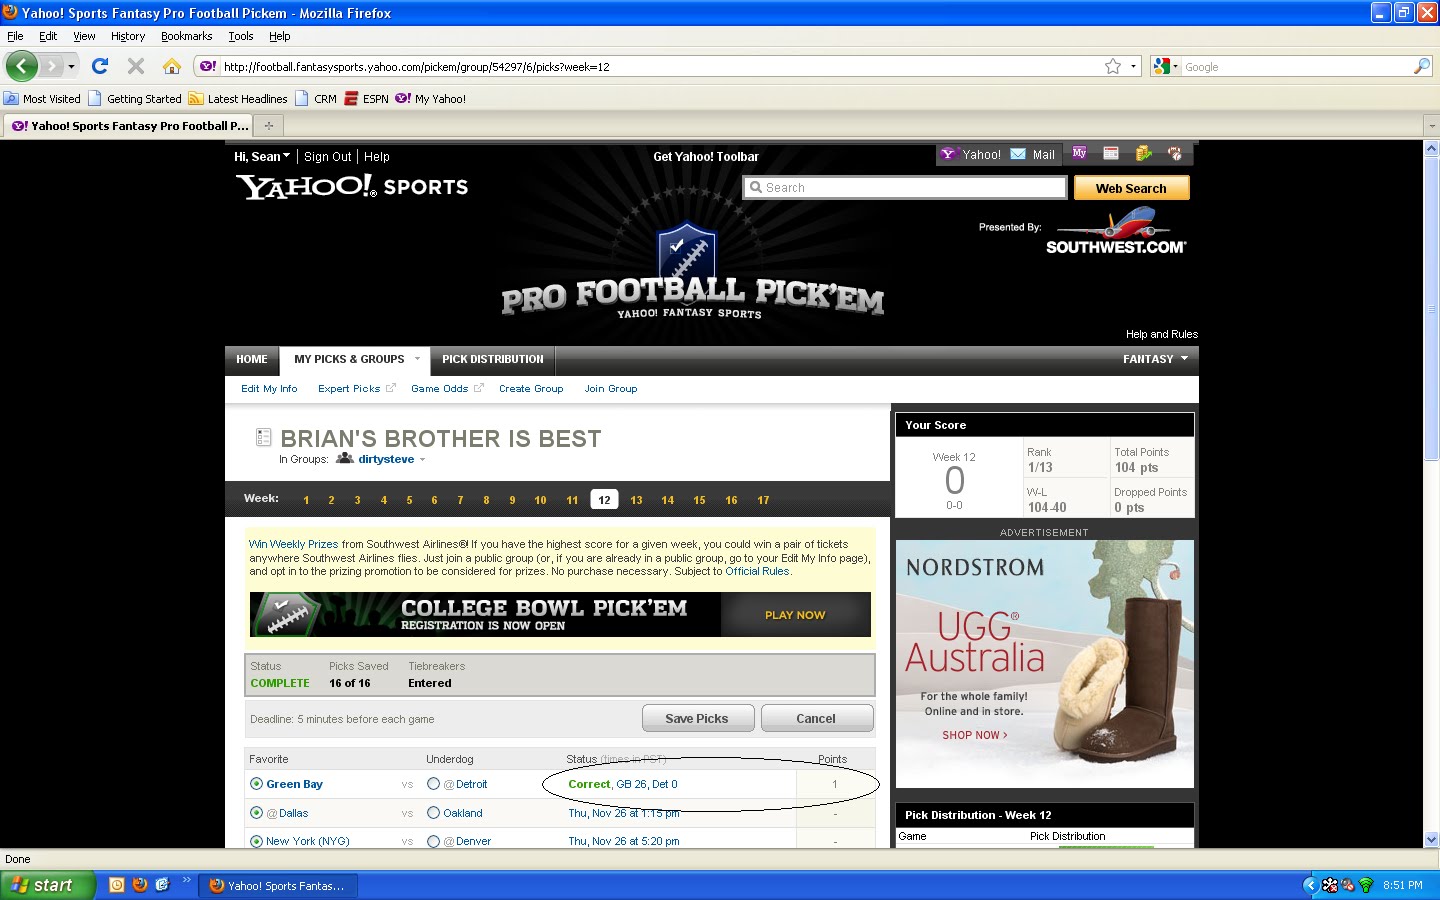Reload the page with the refresh icon
1440x900 pixels.
[100, 66]
